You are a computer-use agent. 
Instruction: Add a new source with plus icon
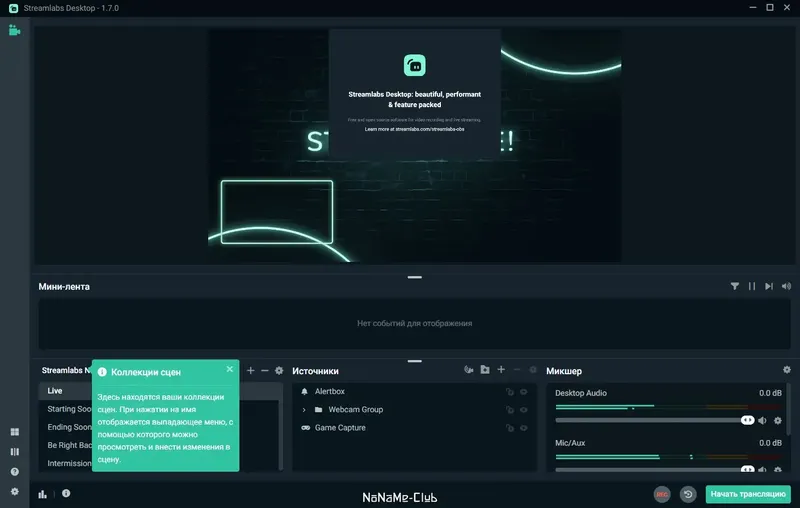click(501, 369)
